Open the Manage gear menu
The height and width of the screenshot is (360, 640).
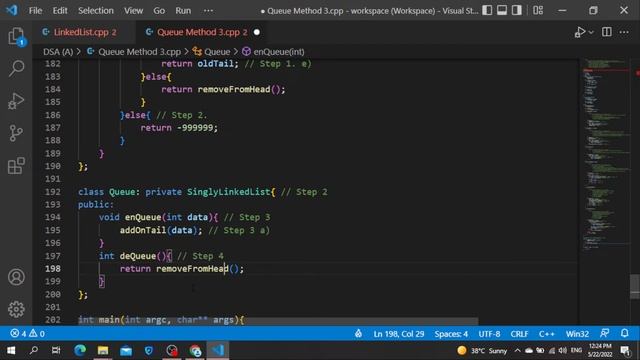point(16,309)
